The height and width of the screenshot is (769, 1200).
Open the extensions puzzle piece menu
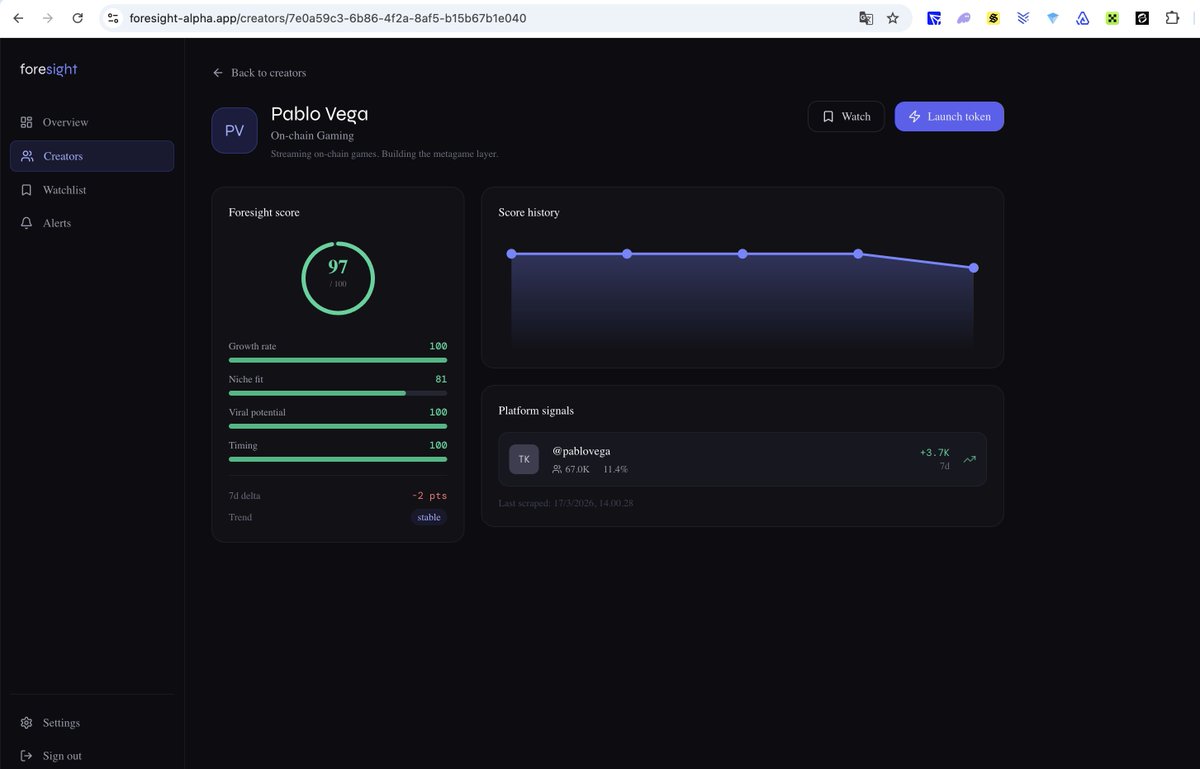coord(1173,18)
